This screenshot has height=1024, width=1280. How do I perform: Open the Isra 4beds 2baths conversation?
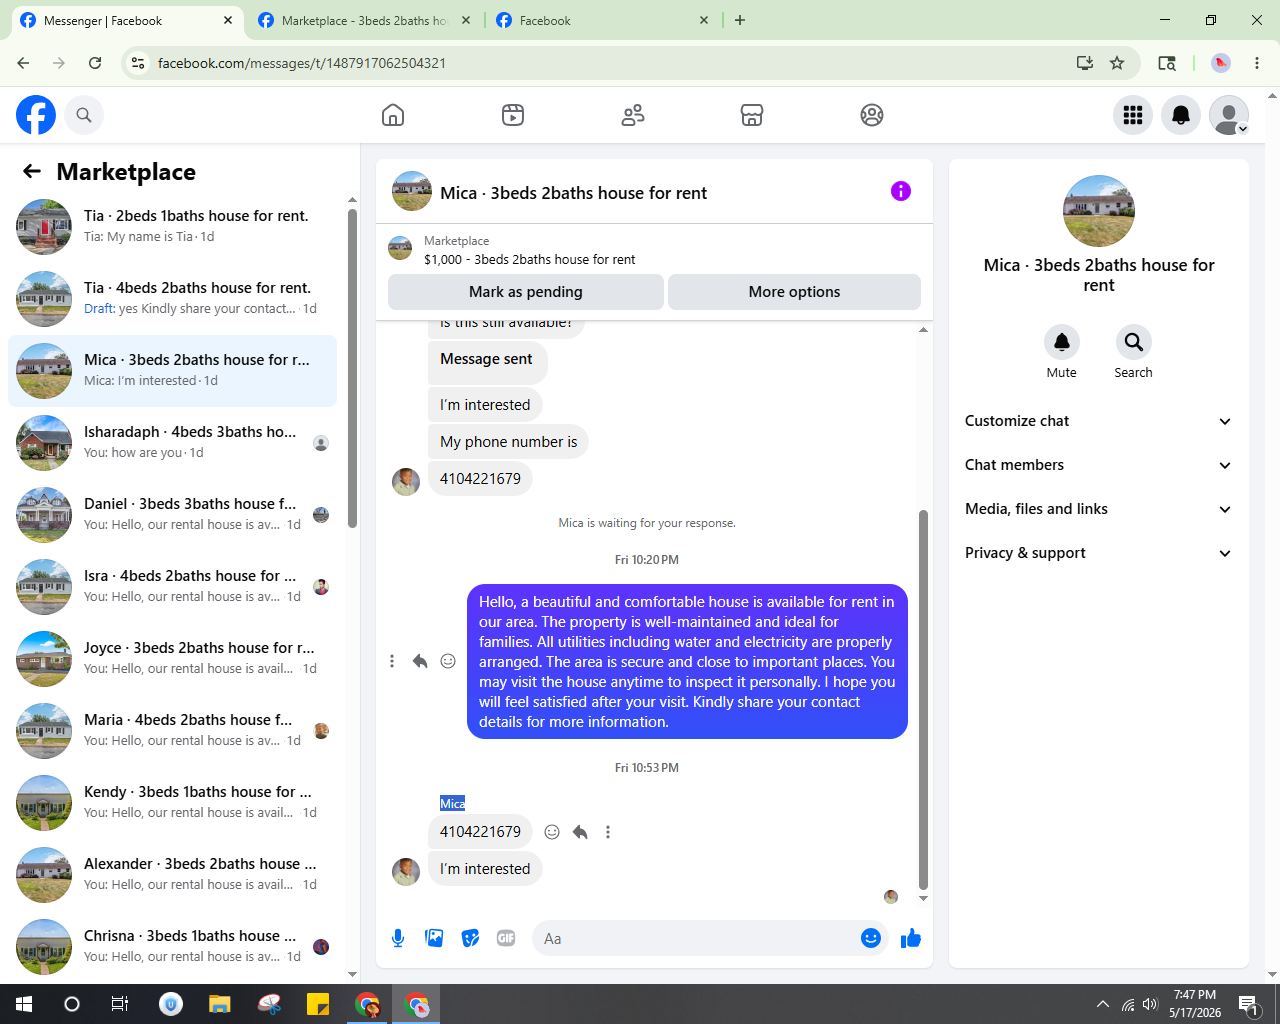(172, 587)
